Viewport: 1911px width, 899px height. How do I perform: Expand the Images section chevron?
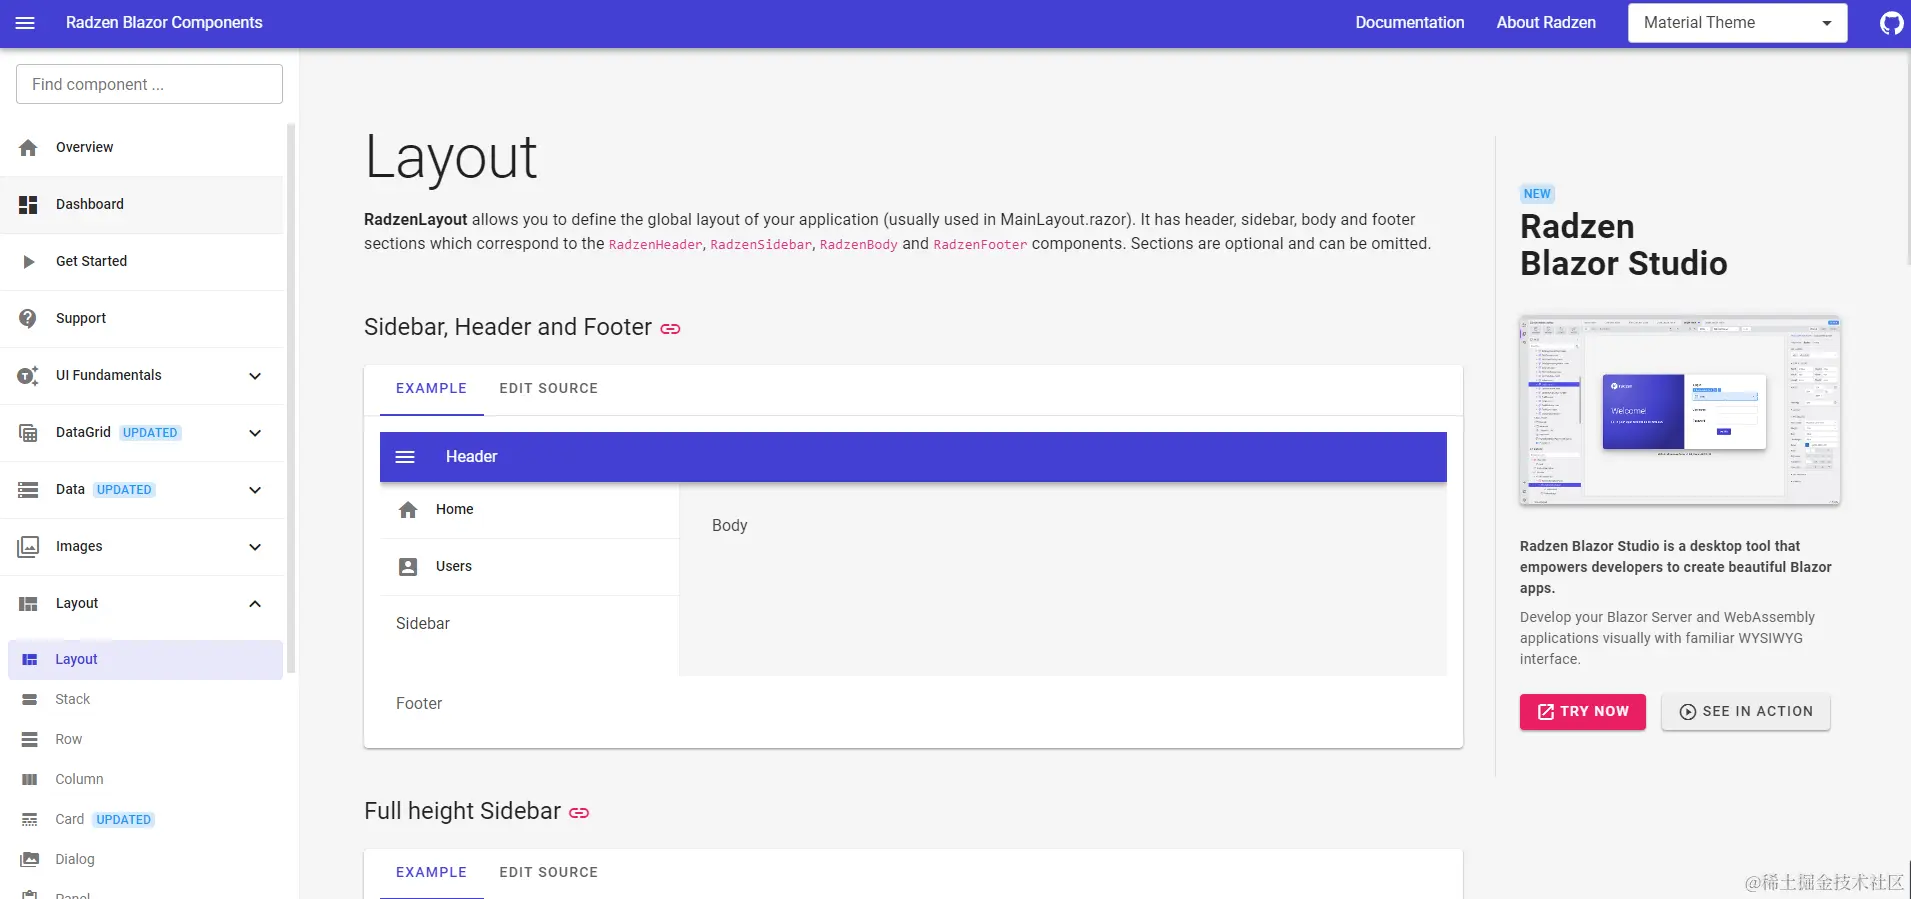point(255,547)
